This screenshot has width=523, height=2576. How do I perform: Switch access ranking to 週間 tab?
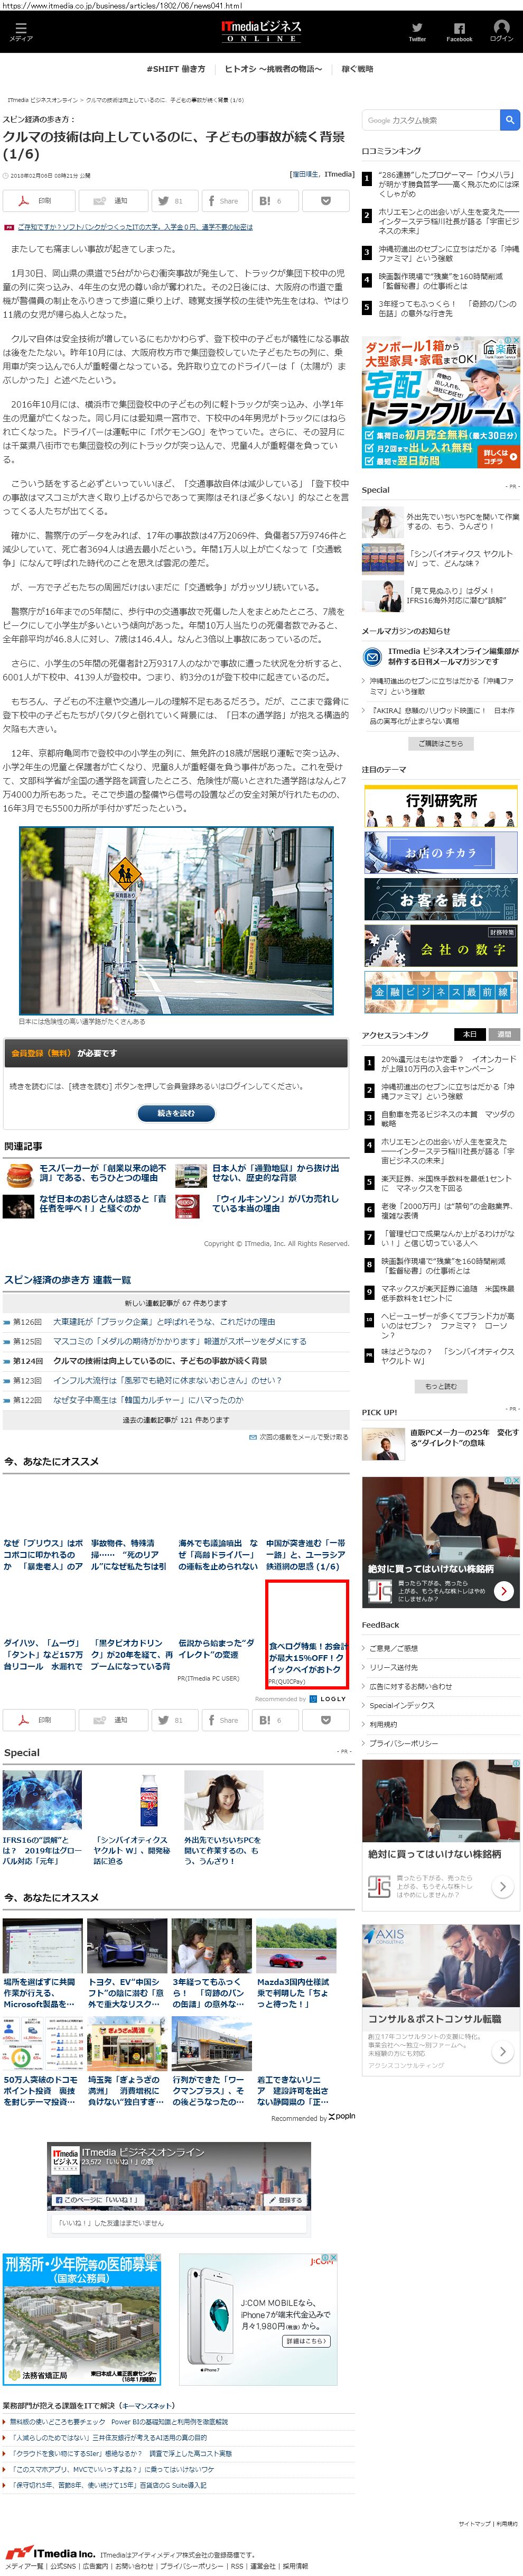tap(504, 1034)
